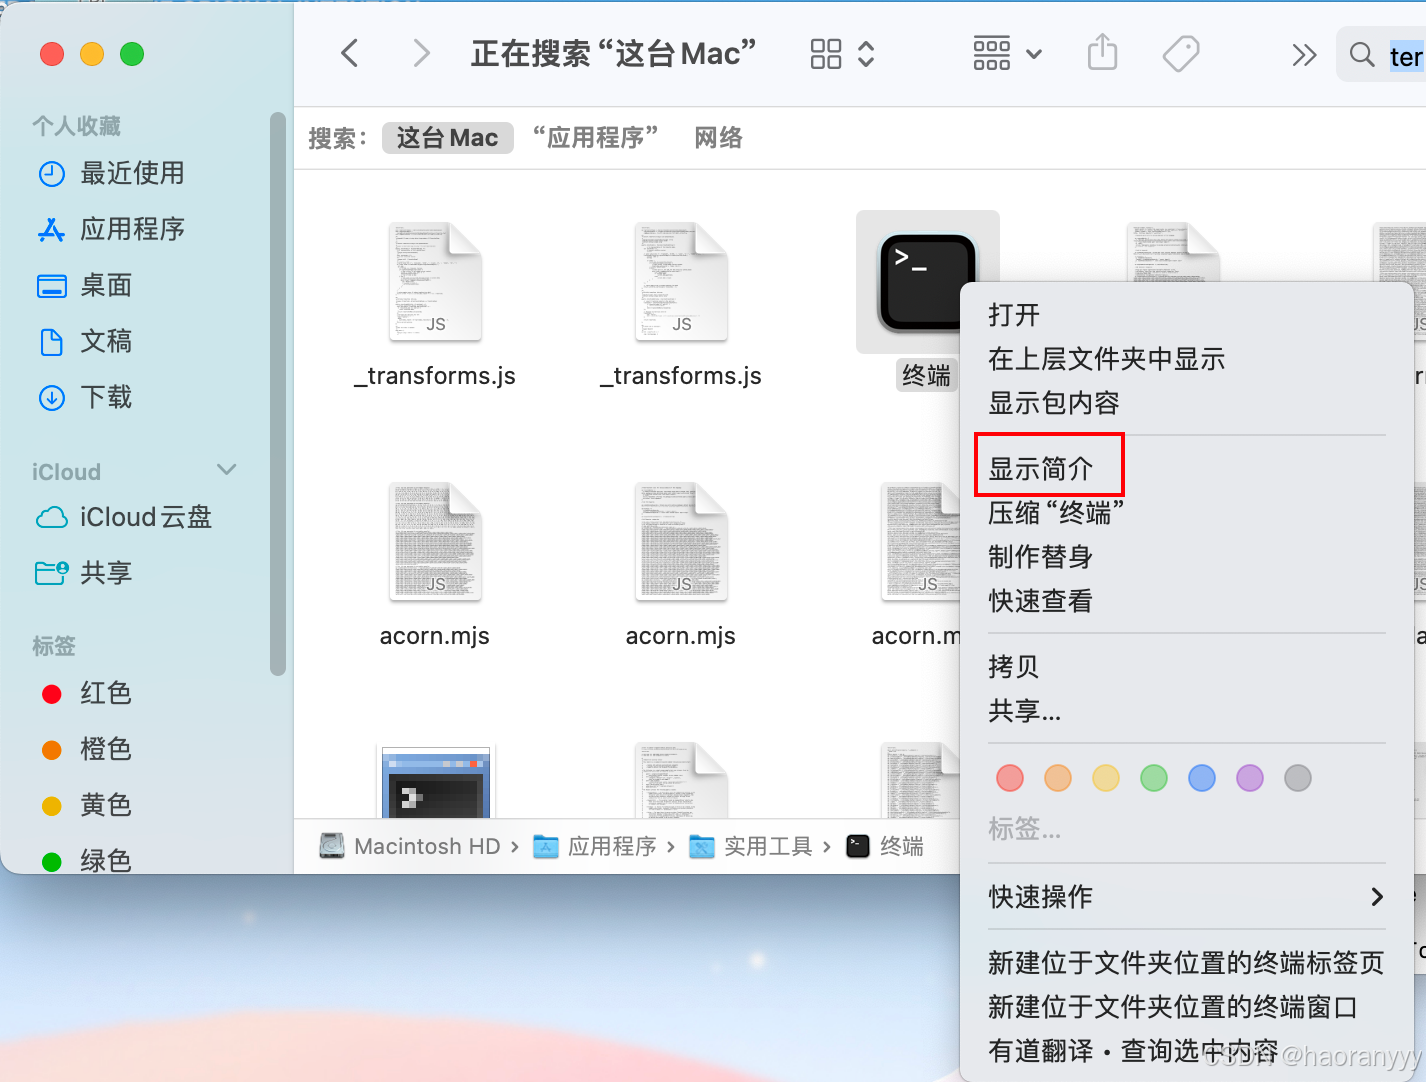Open 共享 in the sidebar
1426x1082 pixels.
click(85, 573)
